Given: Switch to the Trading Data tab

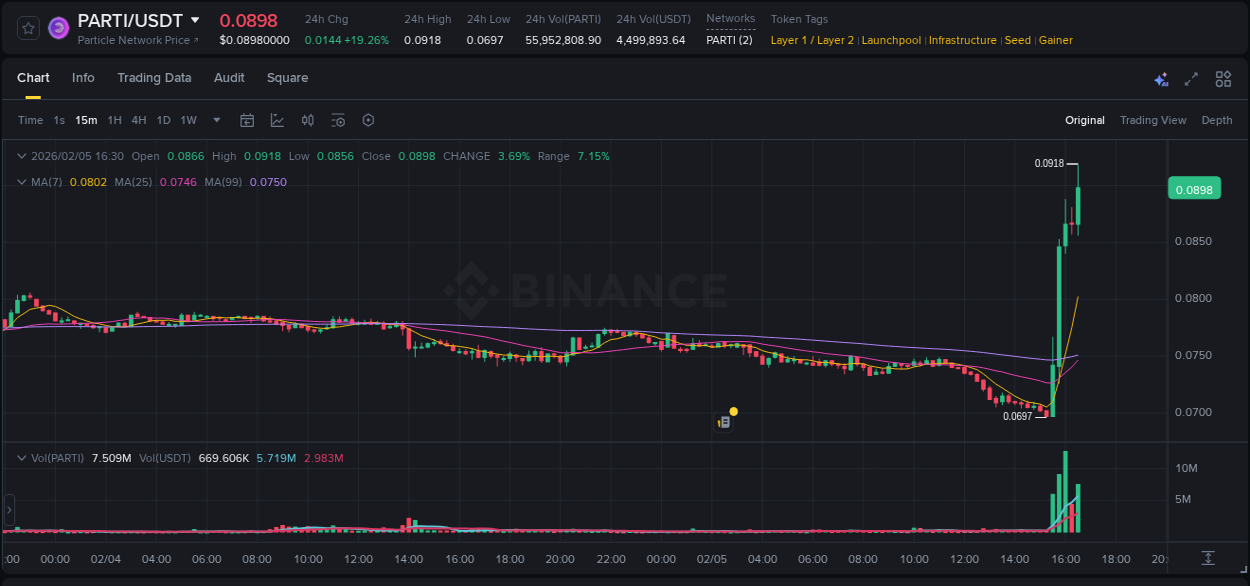Looking at the screenshot, I should 154,78.
